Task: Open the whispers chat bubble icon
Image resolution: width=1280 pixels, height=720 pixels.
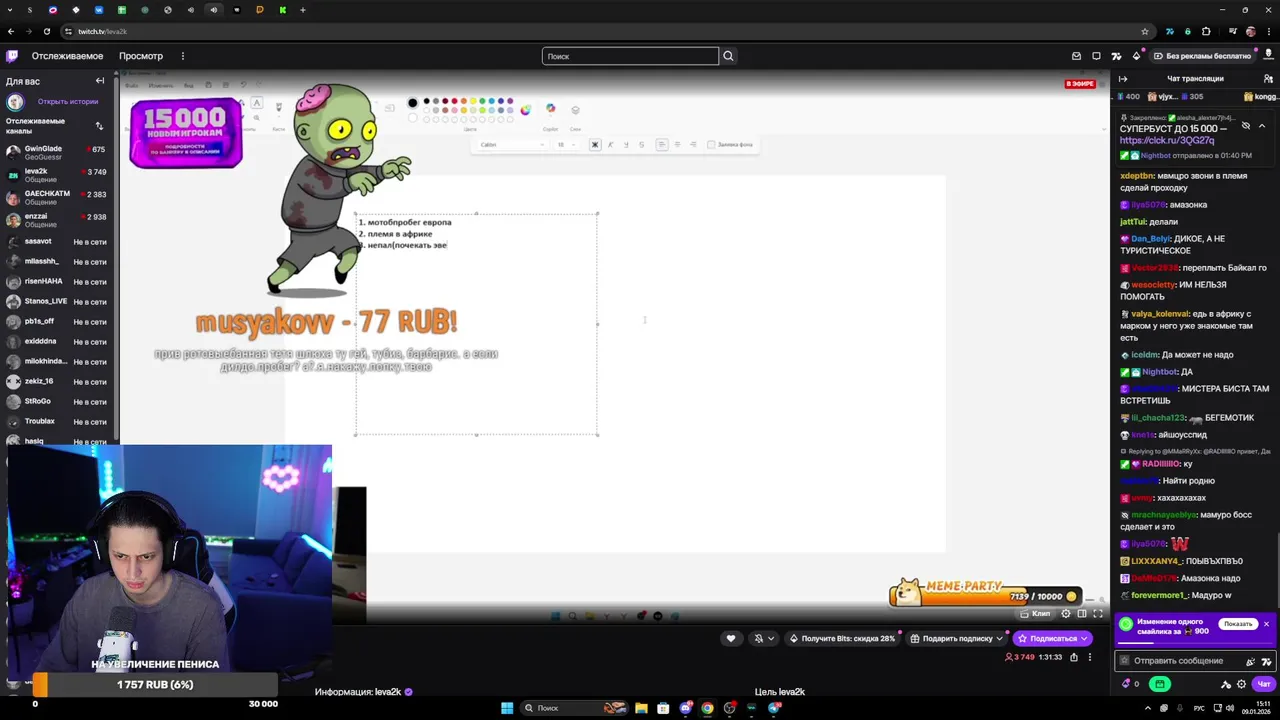Action: point(1096,56)
